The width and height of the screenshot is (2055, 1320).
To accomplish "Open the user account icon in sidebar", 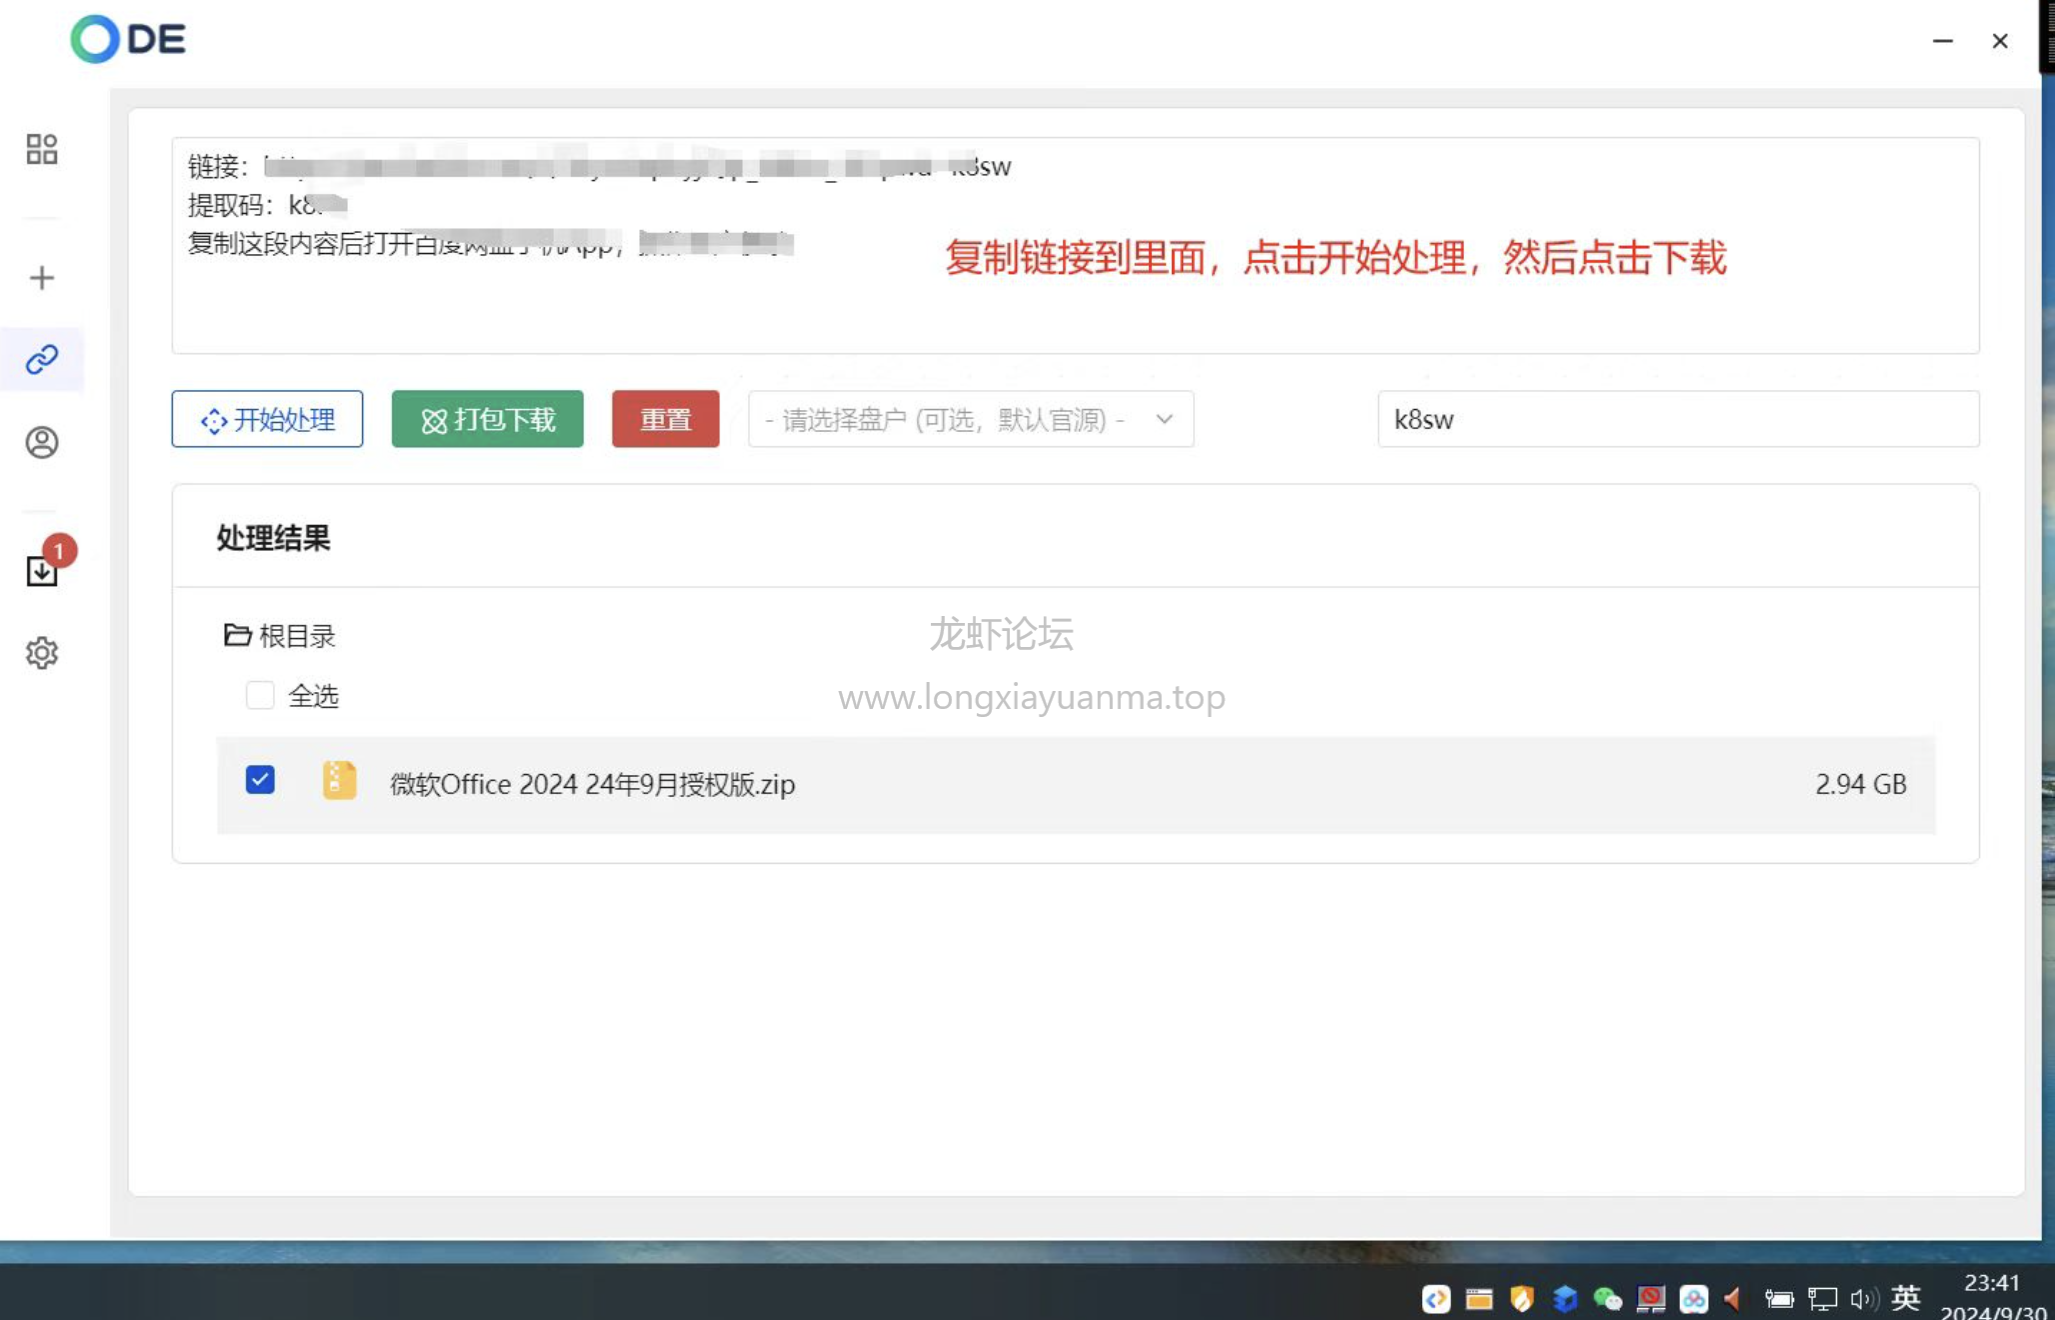I will 42,442.
